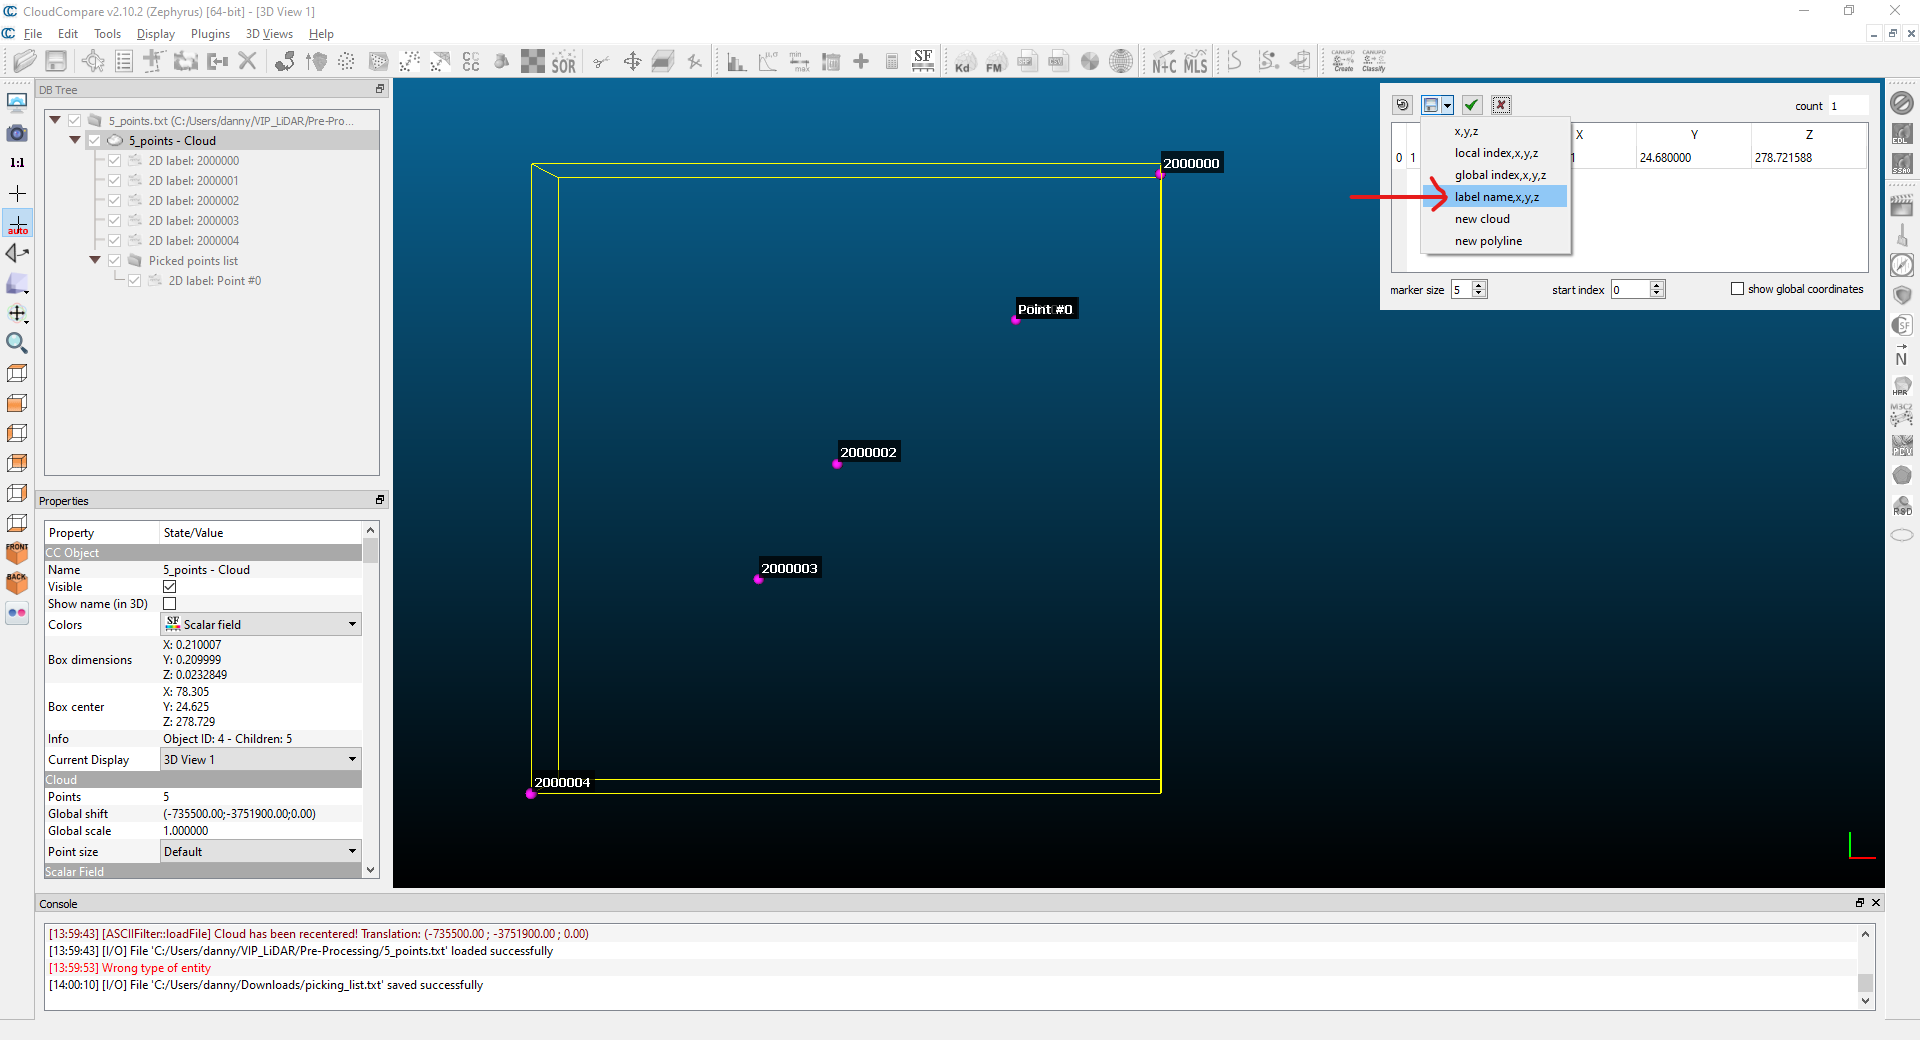Uncheck the 2D label: 2000002 checkbox
1920x1040 pixels.
pos(115,201)
